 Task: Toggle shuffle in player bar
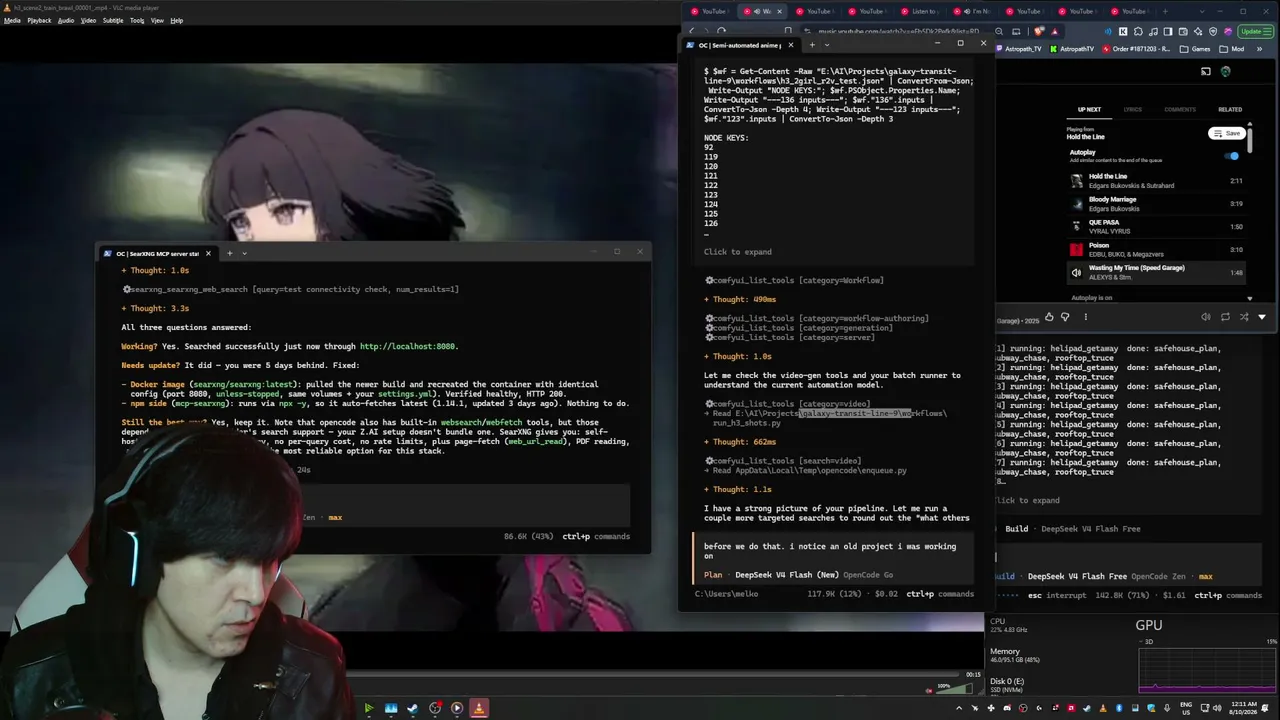click(x=1244, y=317)
